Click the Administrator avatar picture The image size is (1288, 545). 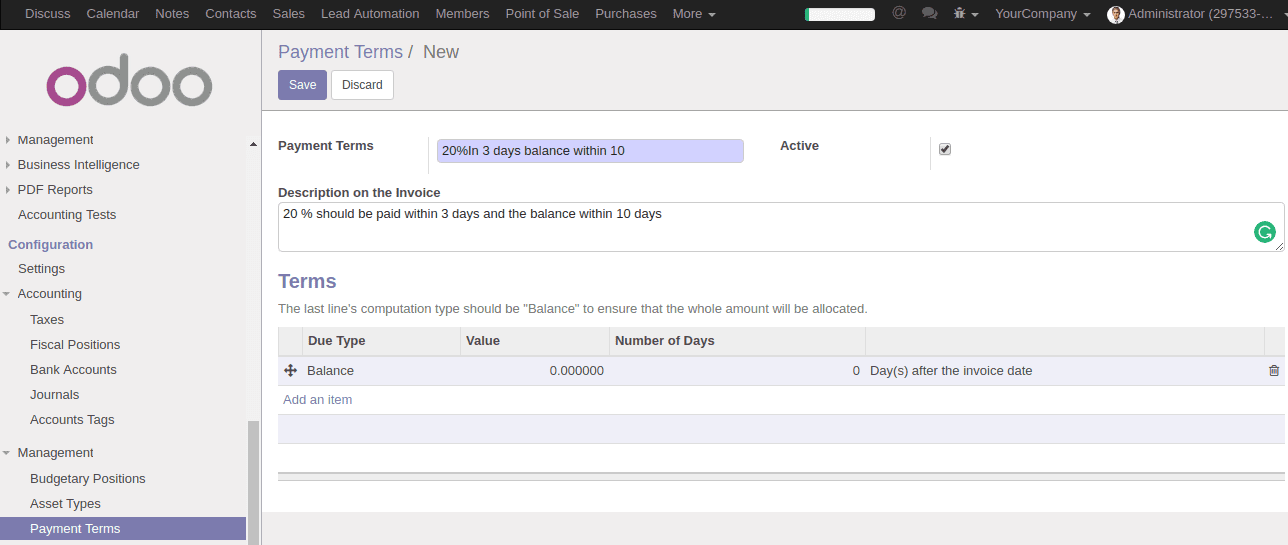click(x=1116, y=14)
